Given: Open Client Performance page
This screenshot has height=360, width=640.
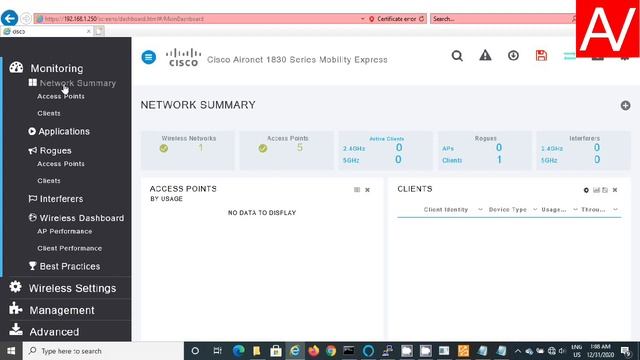Looking at the screenshot, I should coord(69,248).
